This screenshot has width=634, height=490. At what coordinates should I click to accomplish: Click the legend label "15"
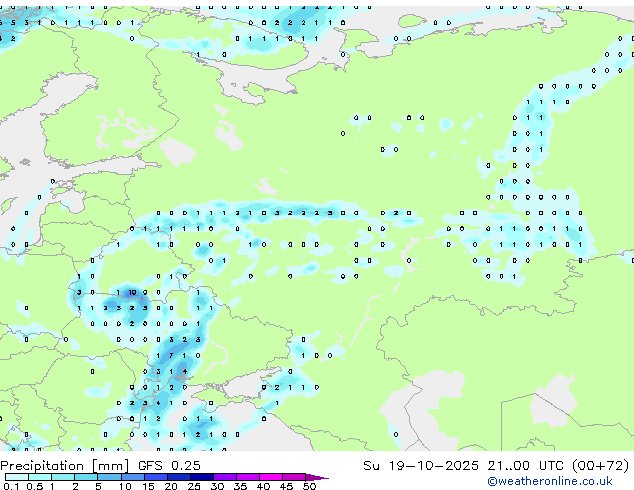[148, 486]
